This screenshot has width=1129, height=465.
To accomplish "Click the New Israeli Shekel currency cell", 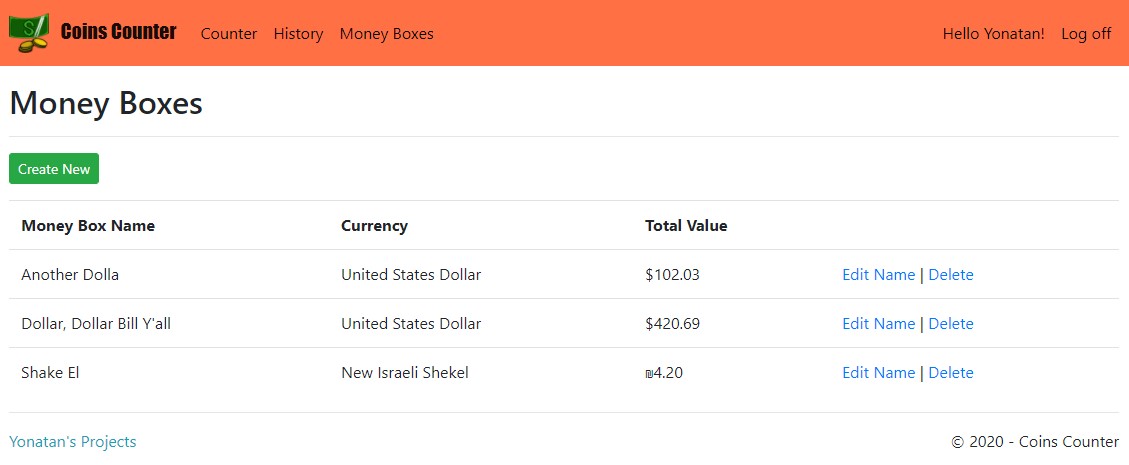I will pos(405,373).
